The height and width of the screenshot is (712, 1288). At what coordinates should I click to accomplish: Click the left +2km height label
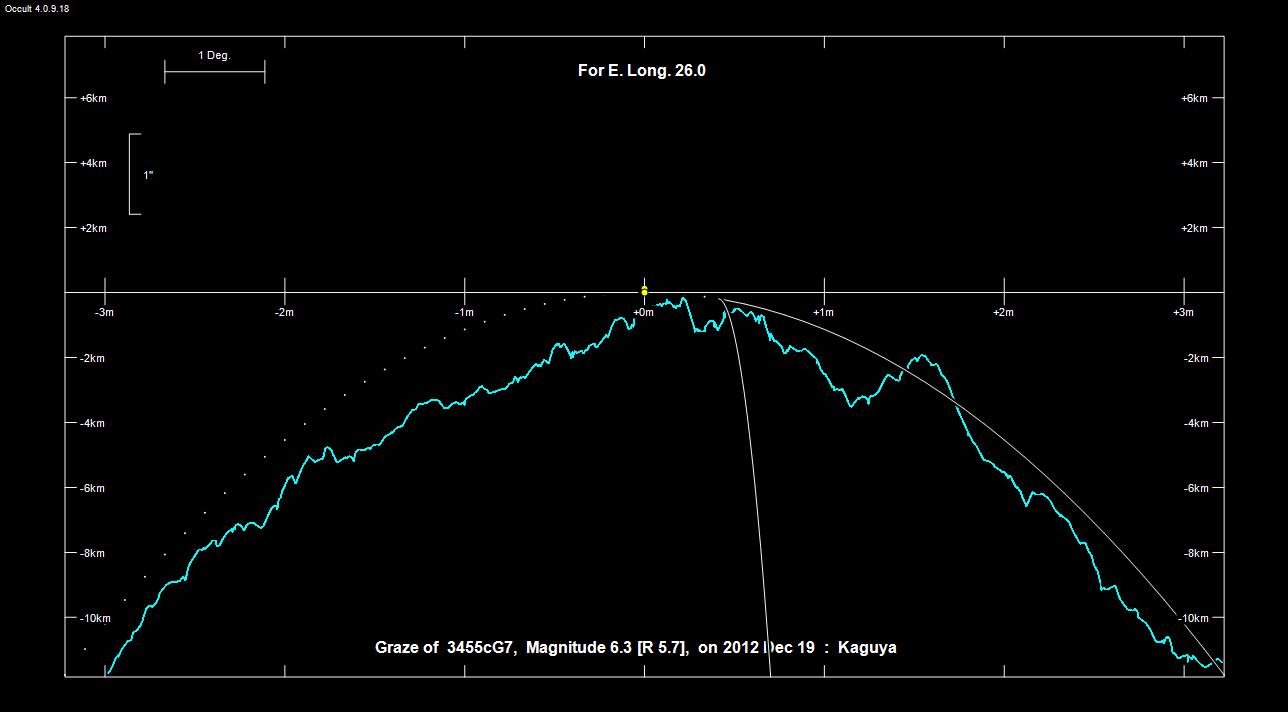tap(93, 228)
